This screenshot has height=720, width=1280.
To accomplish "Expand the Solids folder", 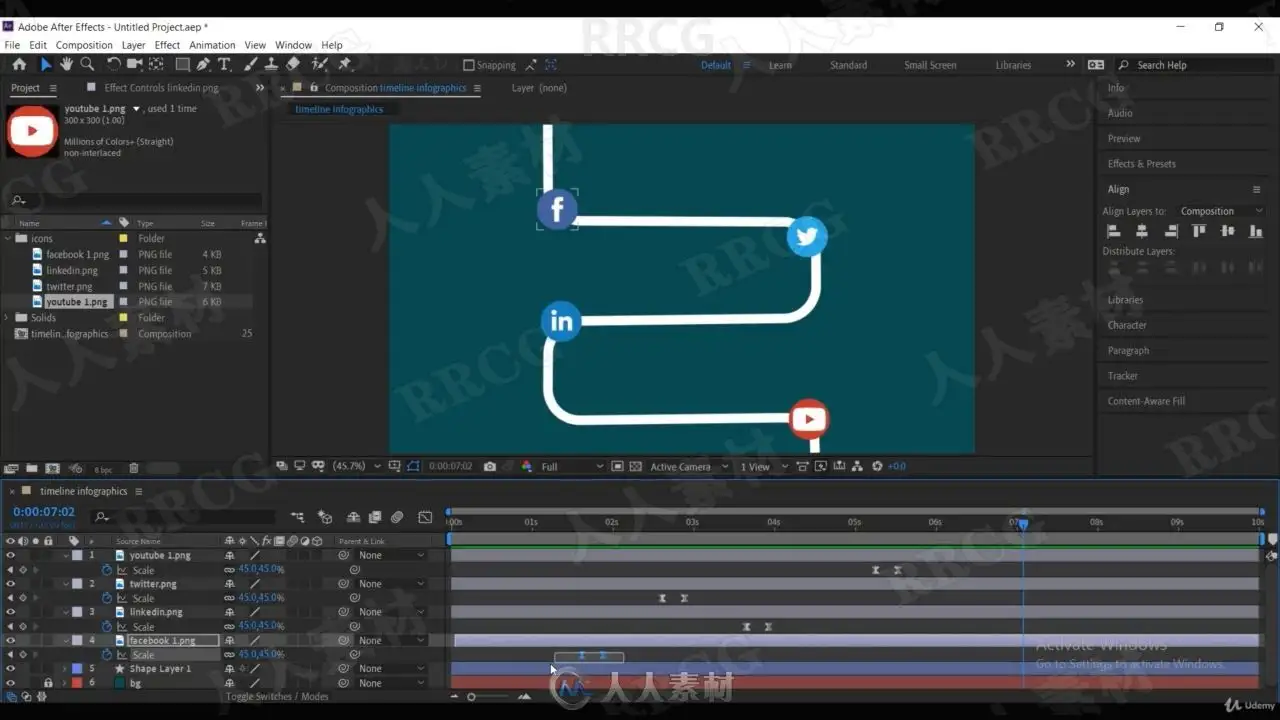I will (8, 318).
